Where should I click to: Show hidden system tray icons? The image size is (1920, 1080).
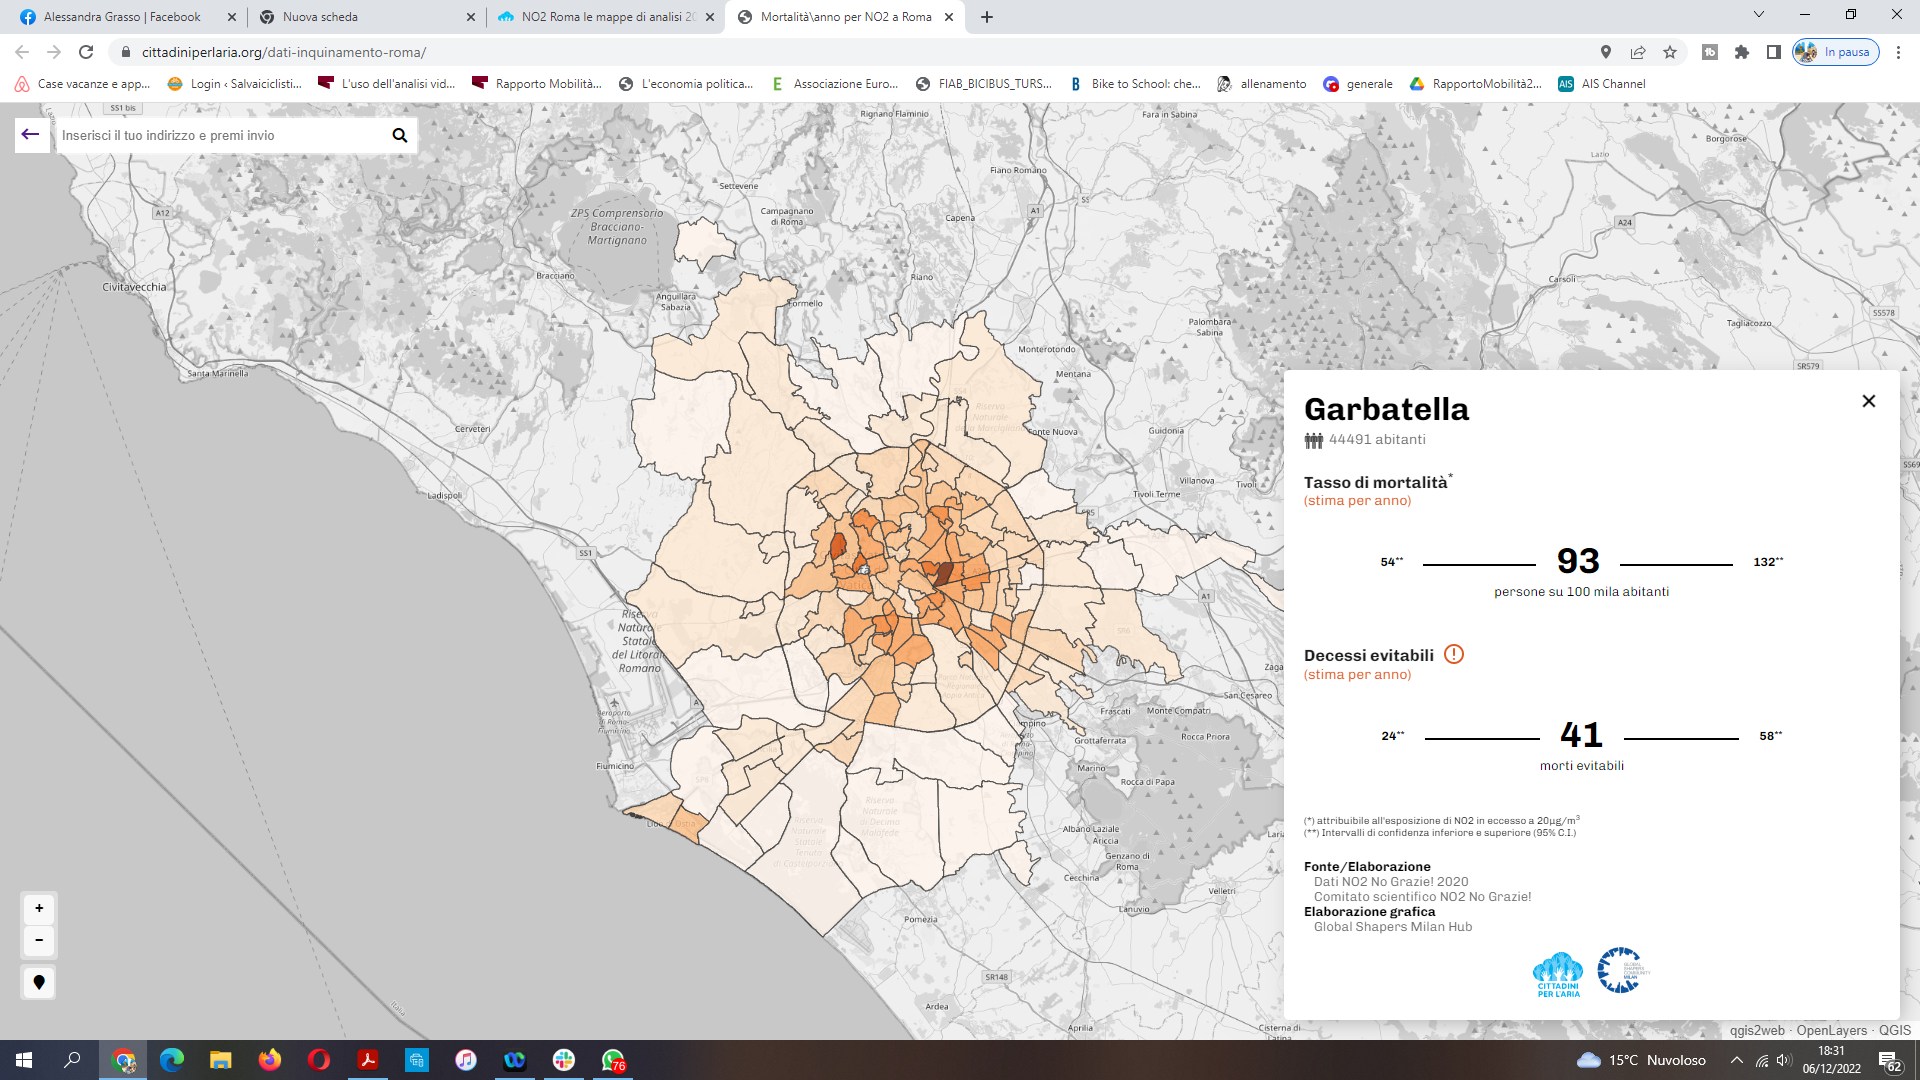tap(1737, 1060)
